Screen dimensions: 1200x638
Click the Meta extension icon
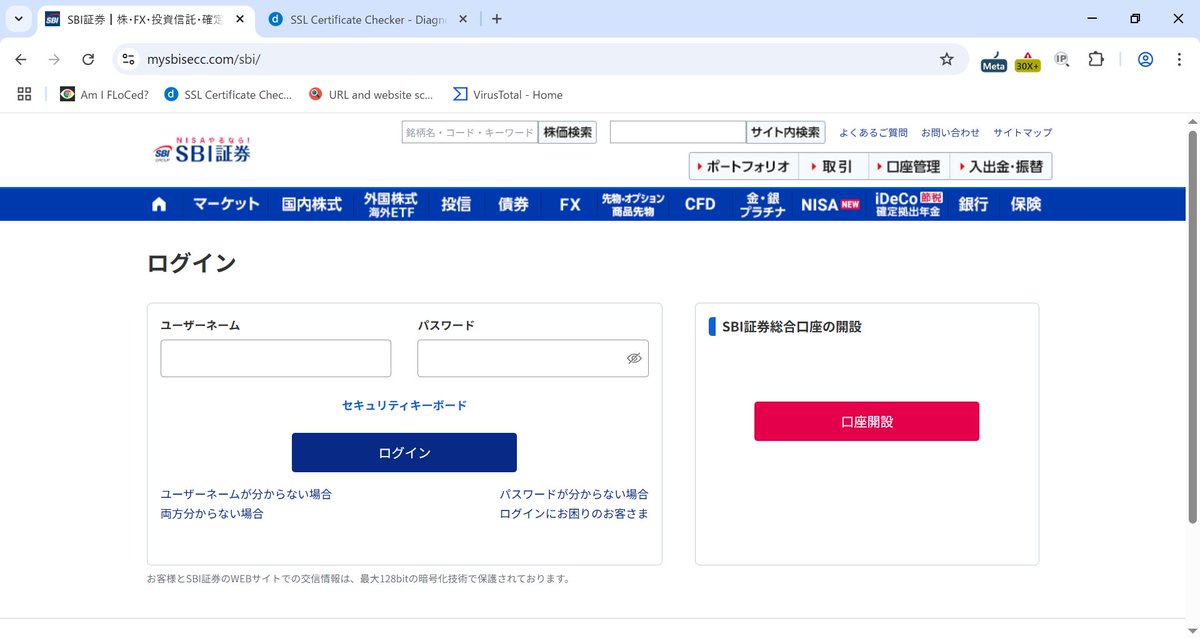click(993, 60)
